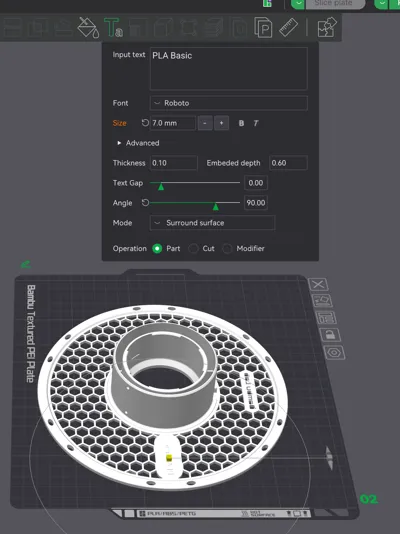Open the Mode dropdown showing Surround surface
Screen dimensions: 400x534
212,223
